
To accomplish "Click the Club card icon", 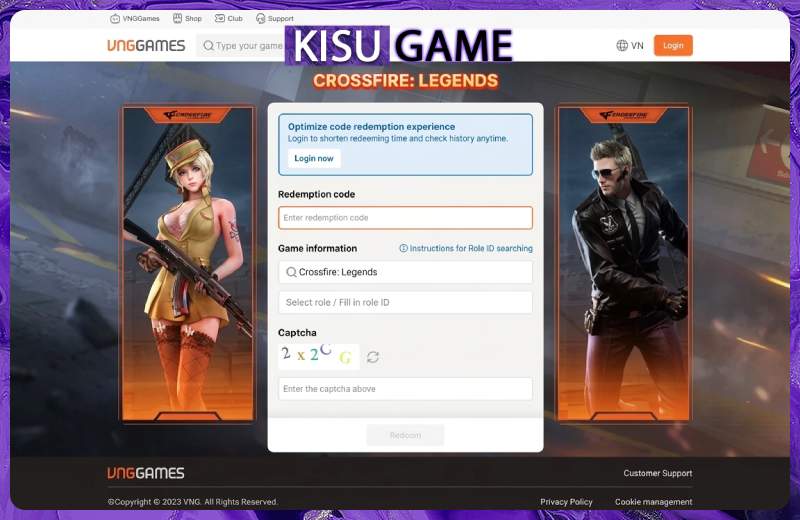I will [219, 18].
